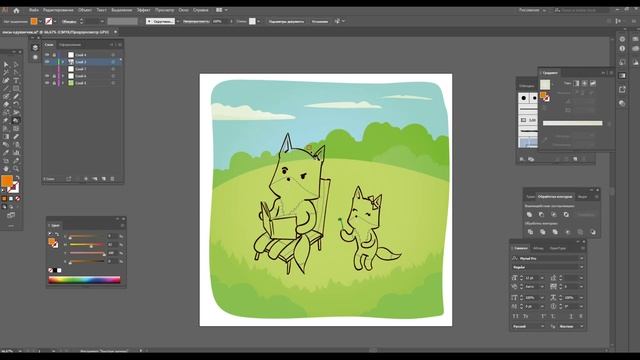Choose Linear gradient type button
Viewport: 640px width, 360px height.
tap(576, 83)
